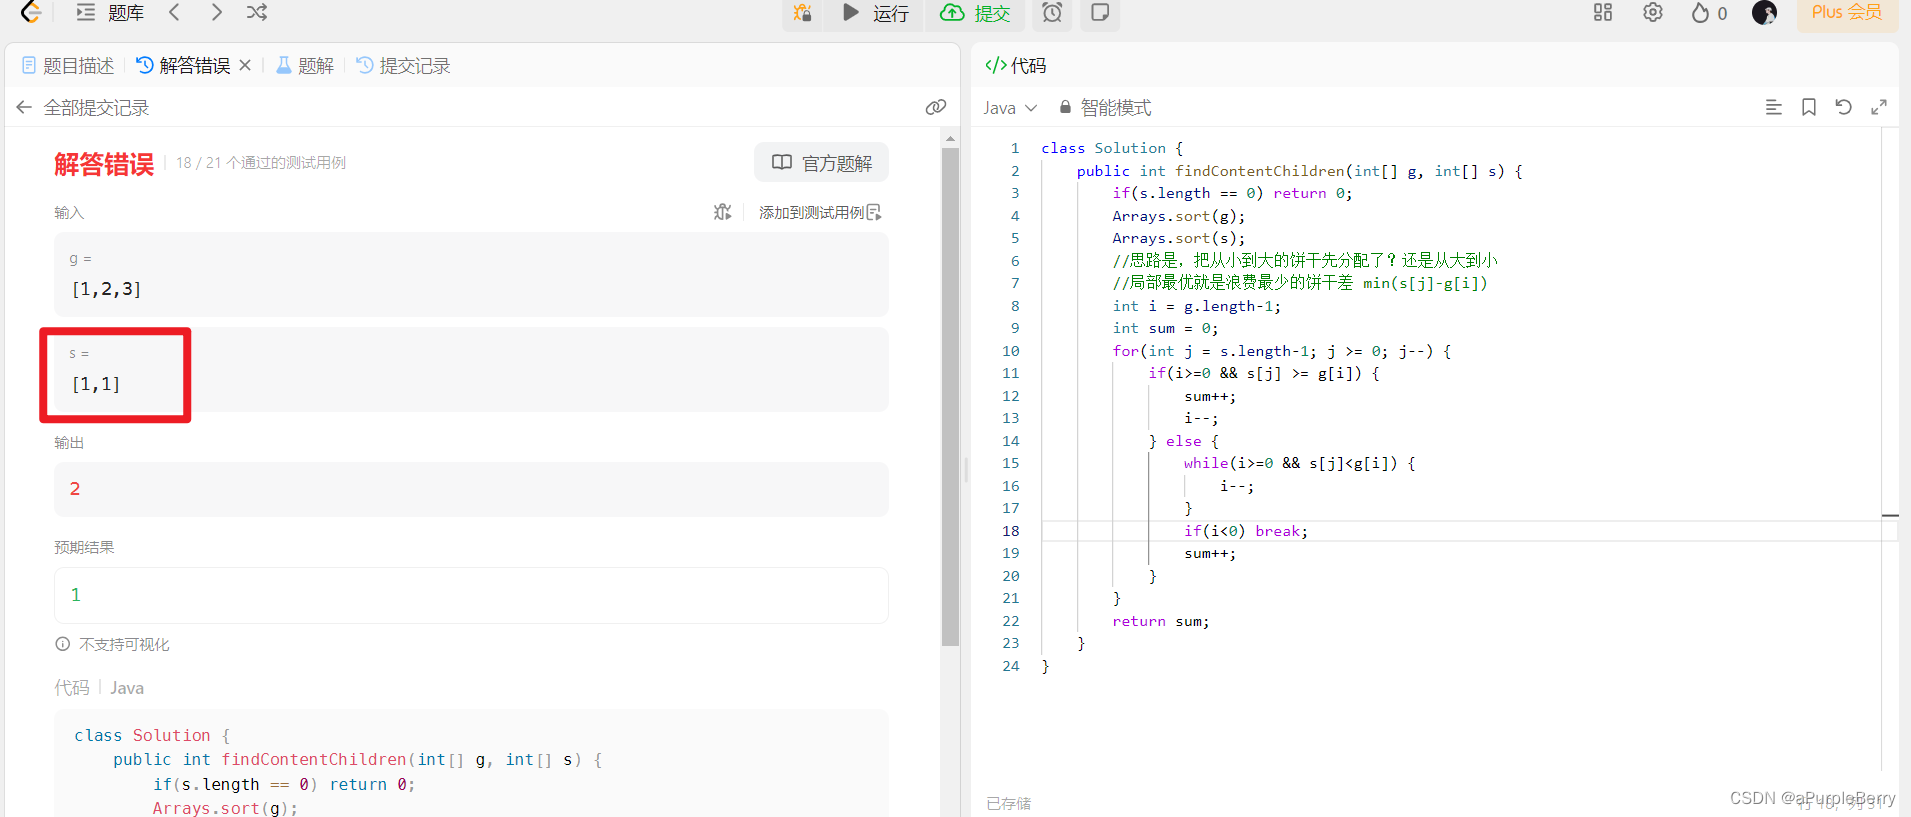The height and width of the screenshot is (817, 1911).
Task: Reset code with undo arrow icon
Action: (x=1844, y=107)
